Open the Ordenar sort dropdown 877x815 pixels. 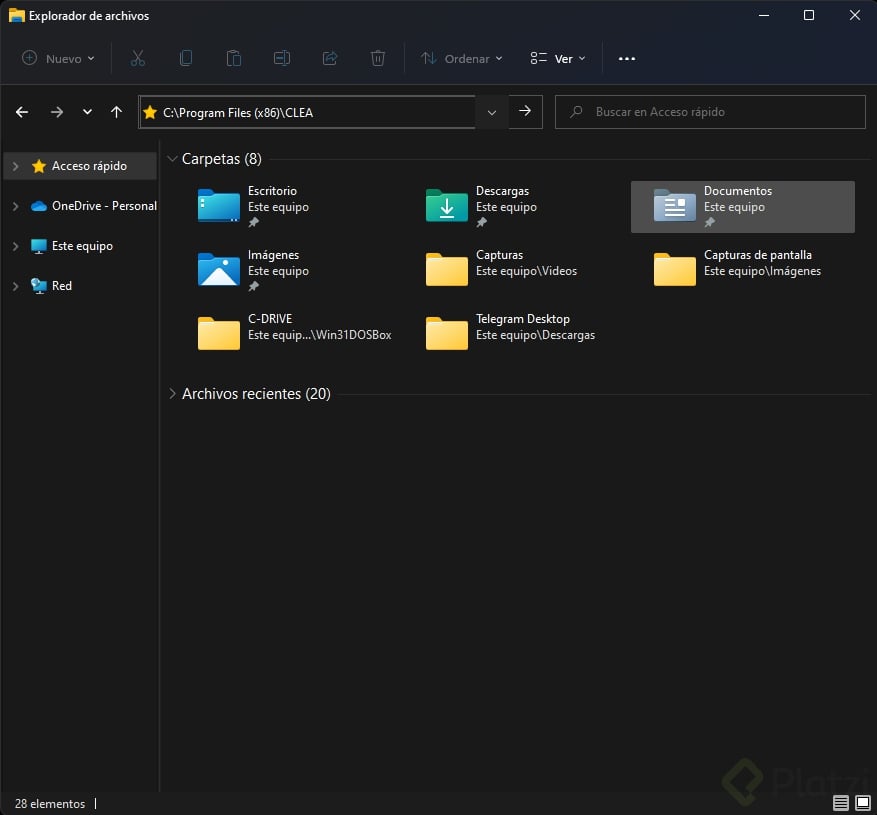[x=462, y=58]
